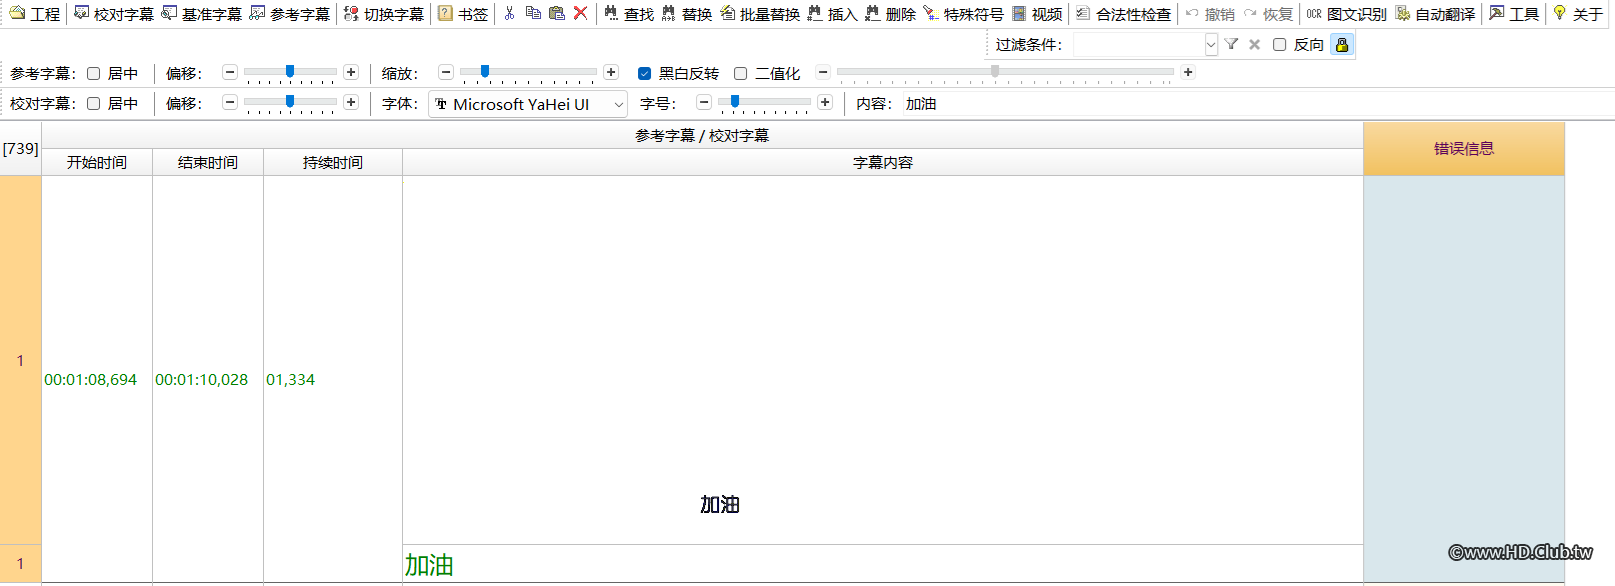Click the 错误信息 column header
This screenshot has width=1615, height=586.
tap(1464, 149)
